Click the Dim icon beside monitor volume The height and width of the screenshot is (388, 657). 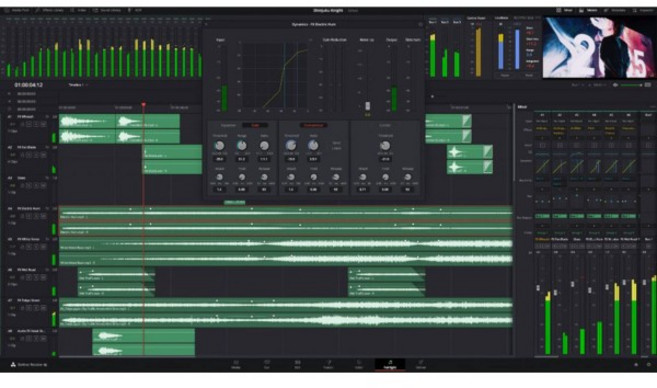(x=648, y=85)
